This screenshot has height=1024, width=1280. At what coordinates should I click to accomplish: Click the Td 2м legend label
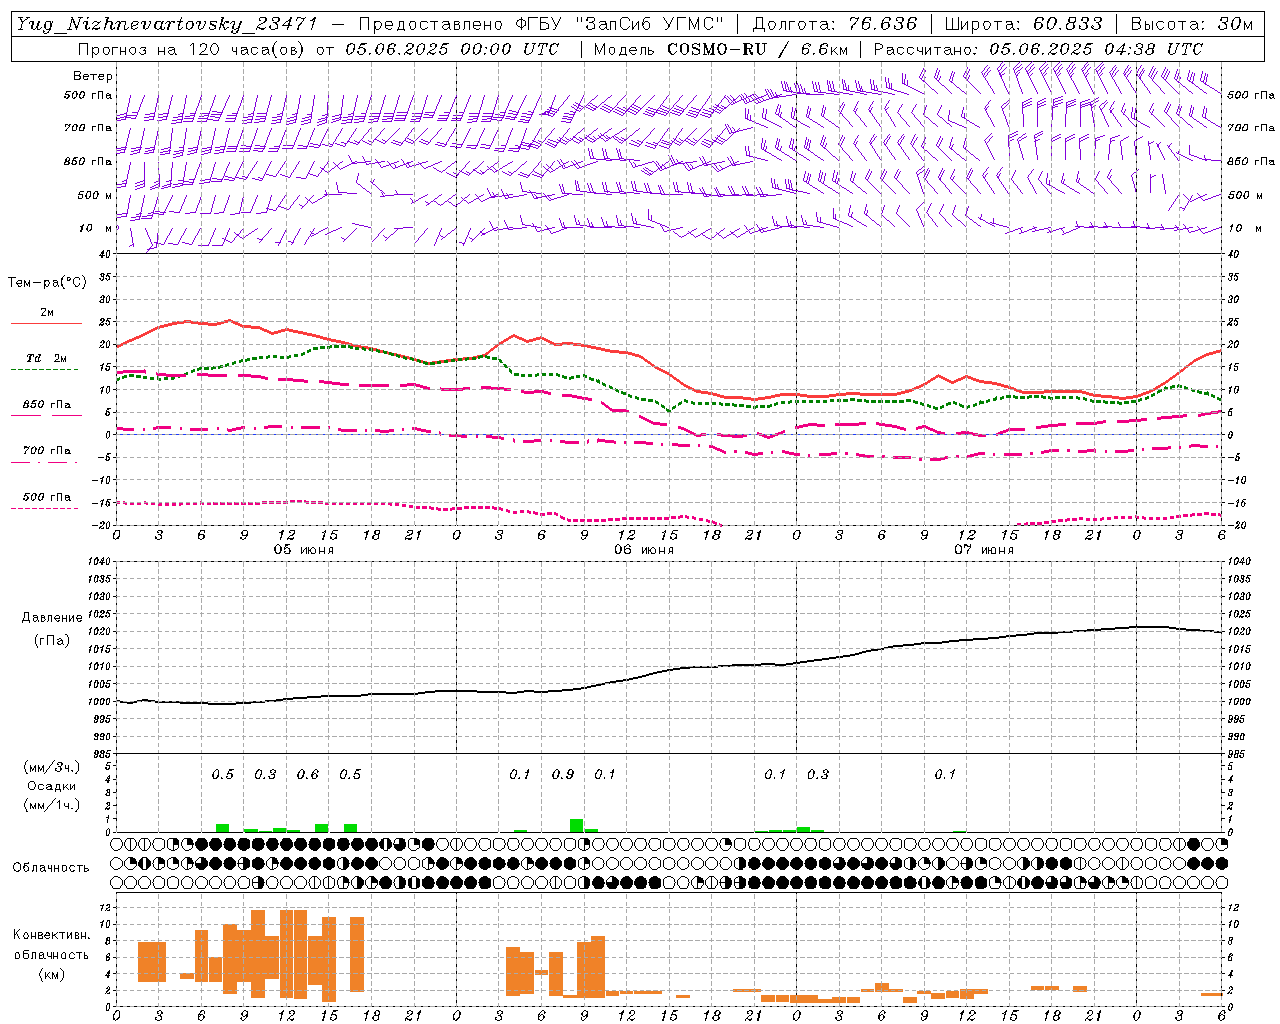47,358
